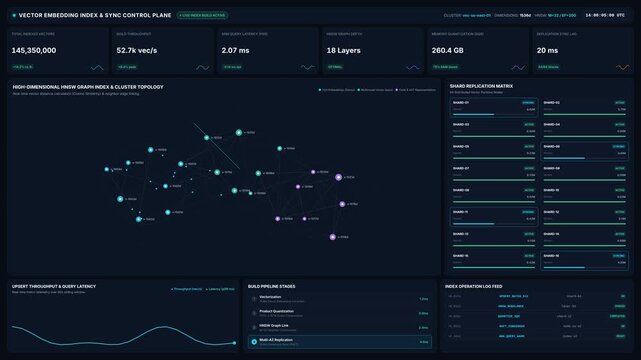Select the Vectorization pipeline stage label
The height and width of the screenshot is (360, 641).
(270, 297)
